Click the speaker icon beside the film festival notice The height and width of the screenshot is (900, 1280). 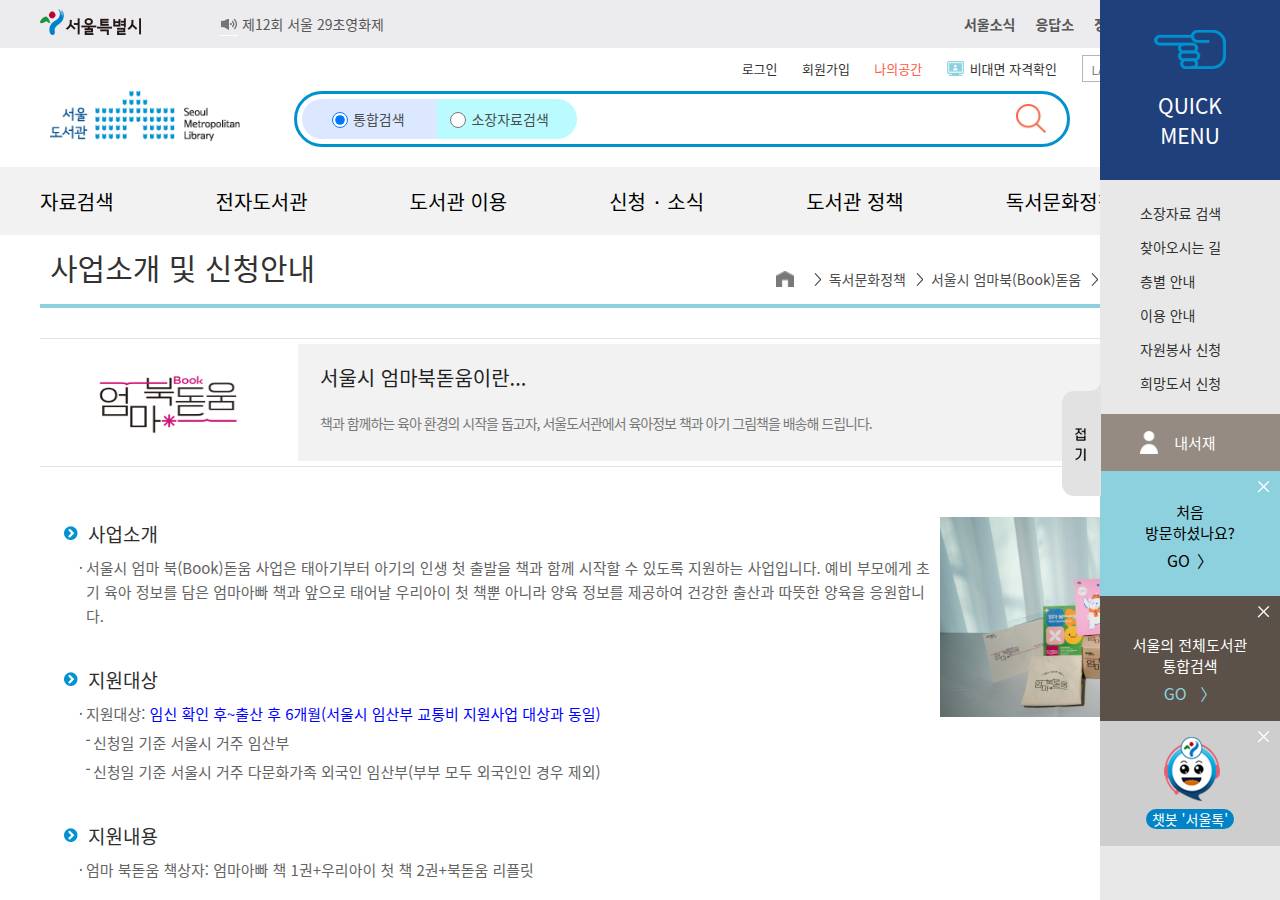point(229,25)
